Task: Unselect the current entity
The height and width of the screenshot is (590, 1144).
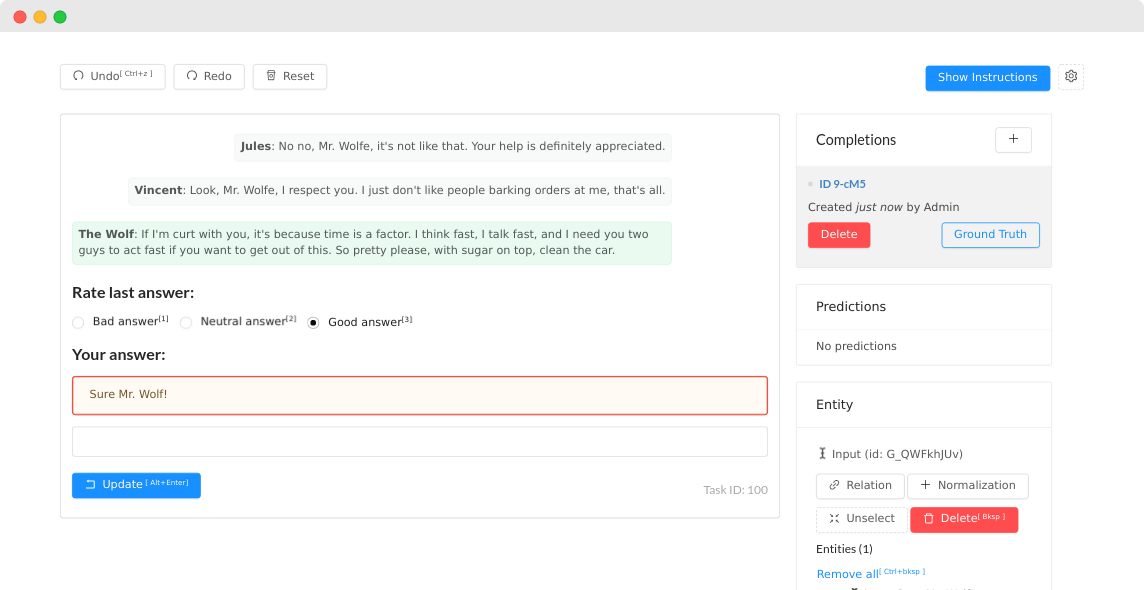Action: pos(861,519)
